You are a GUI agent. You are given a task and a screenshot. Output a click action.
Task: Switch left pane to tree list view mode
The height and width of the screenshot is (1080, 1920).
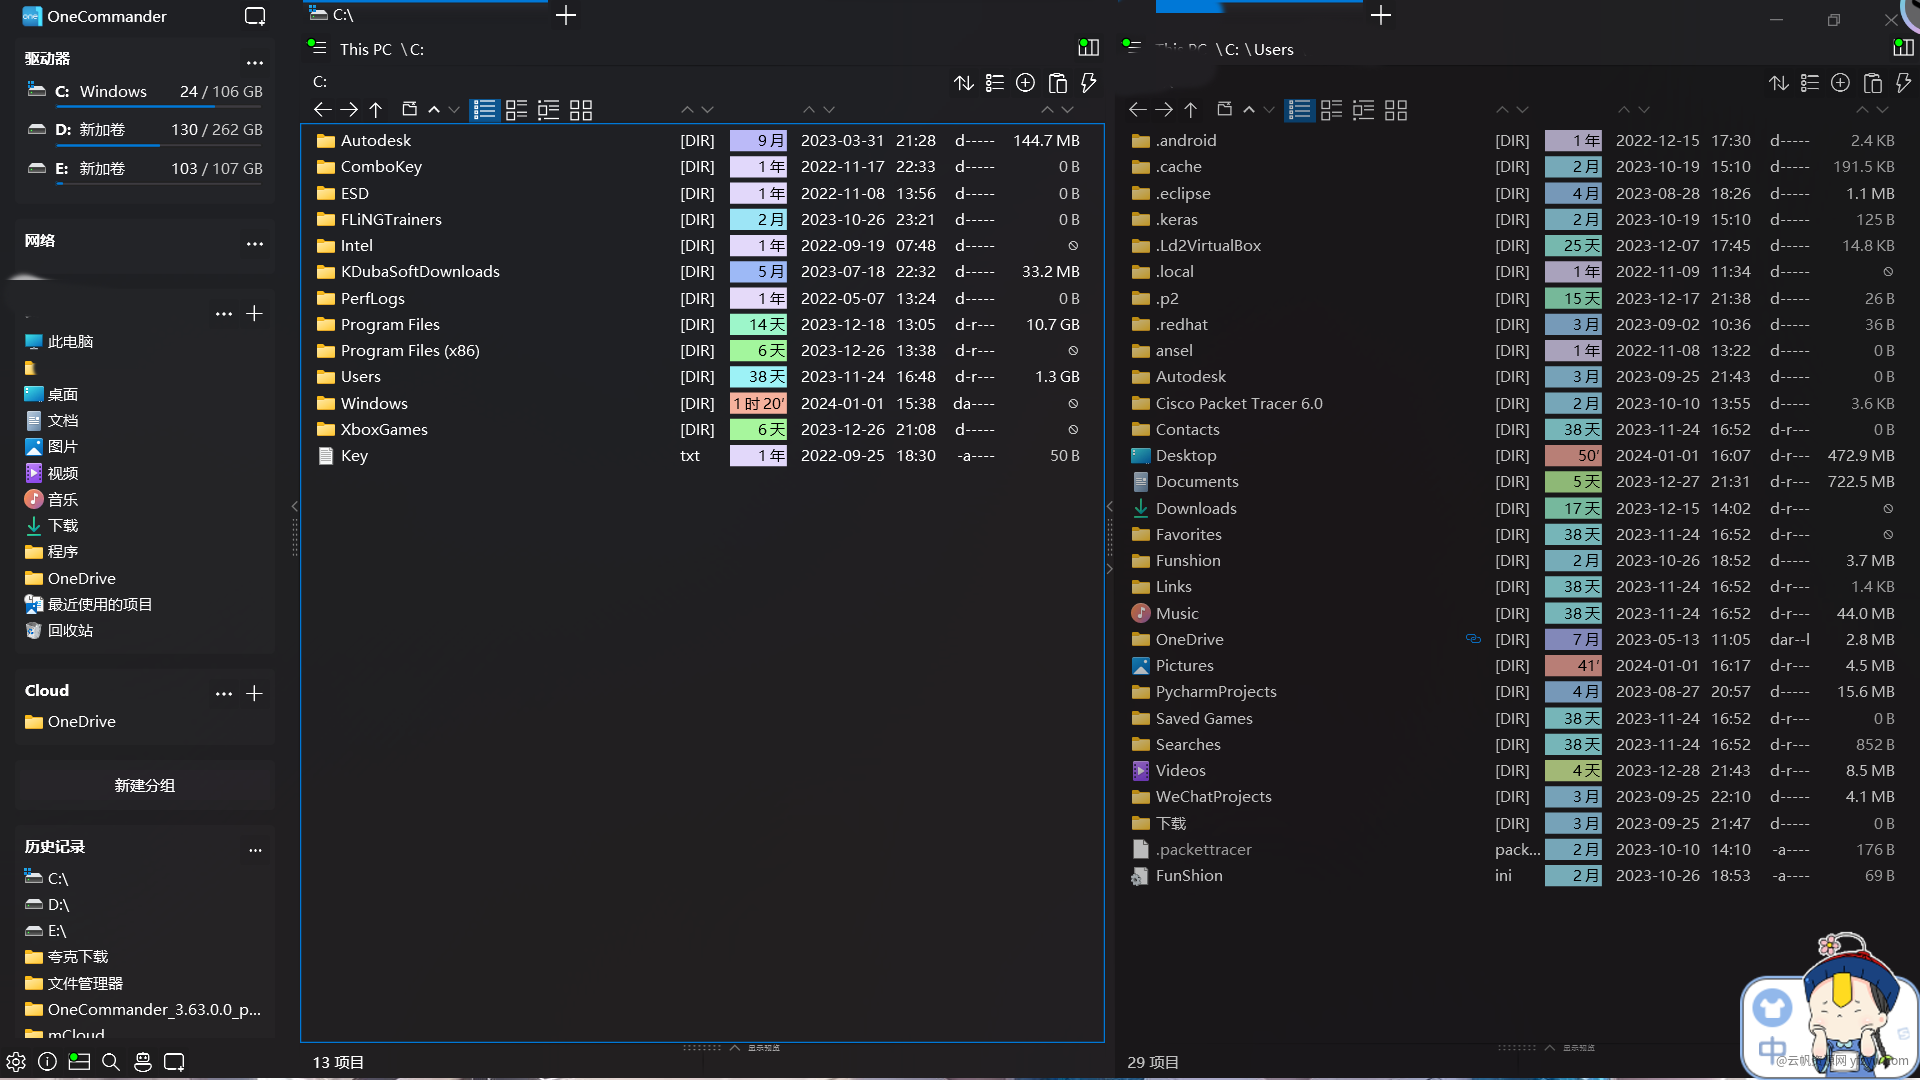(x=549, y=110)
